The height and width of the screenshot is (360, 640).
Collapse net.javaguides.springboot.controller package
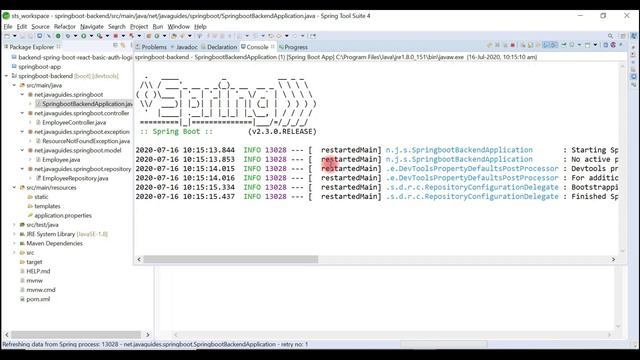click(22, 113)
